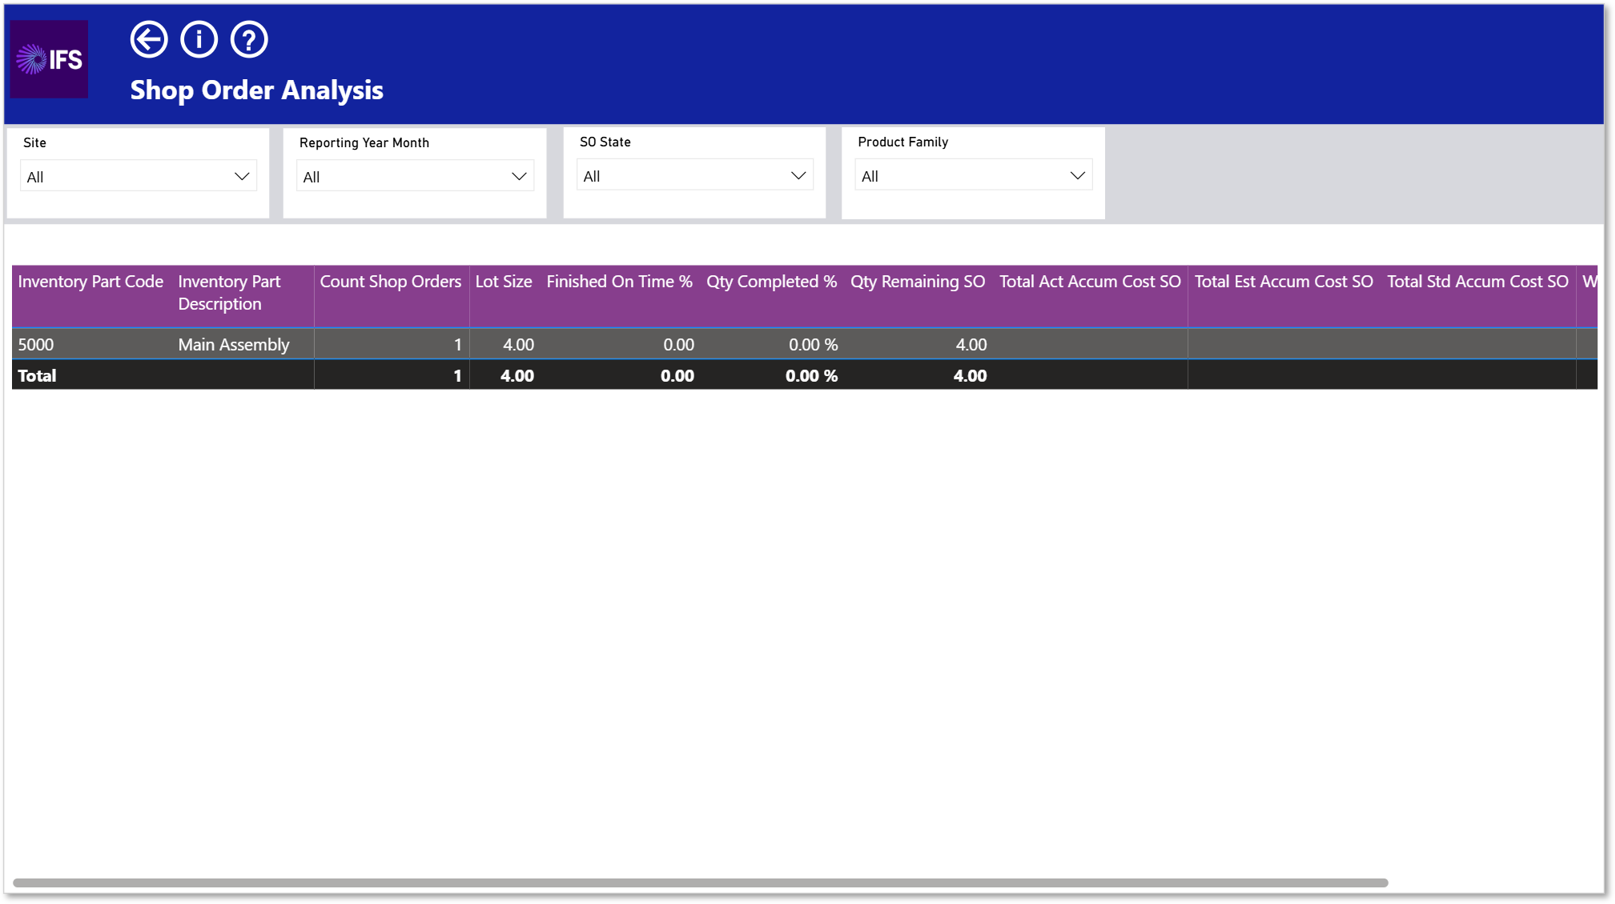Click the IFS logo
This screenshot has width=1615, height=904.
point(49,59)
